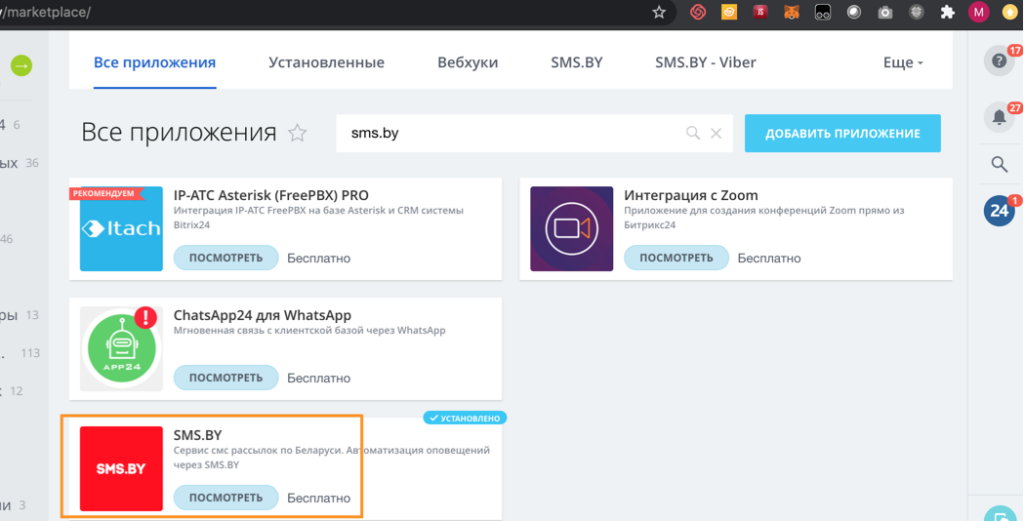Open the red JS browser extension
This screenshot has width=1024, height=521.
point(760,12)
